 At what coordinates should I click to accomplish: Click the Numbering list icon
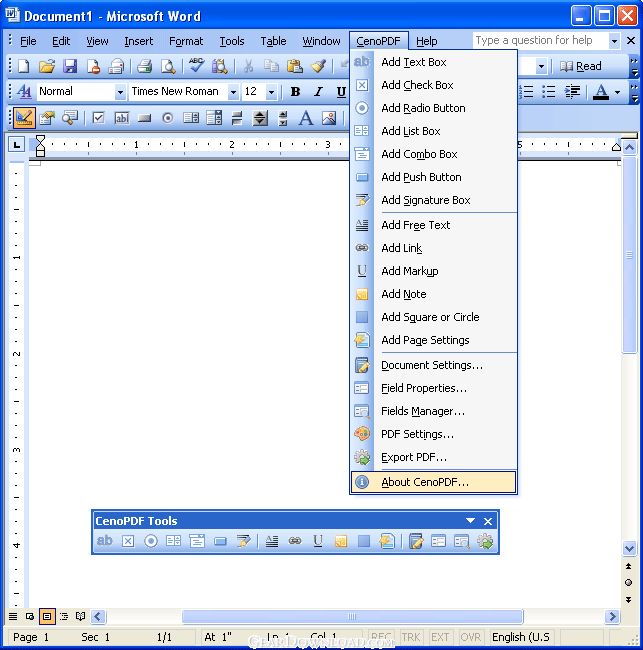tap(527, 92)
